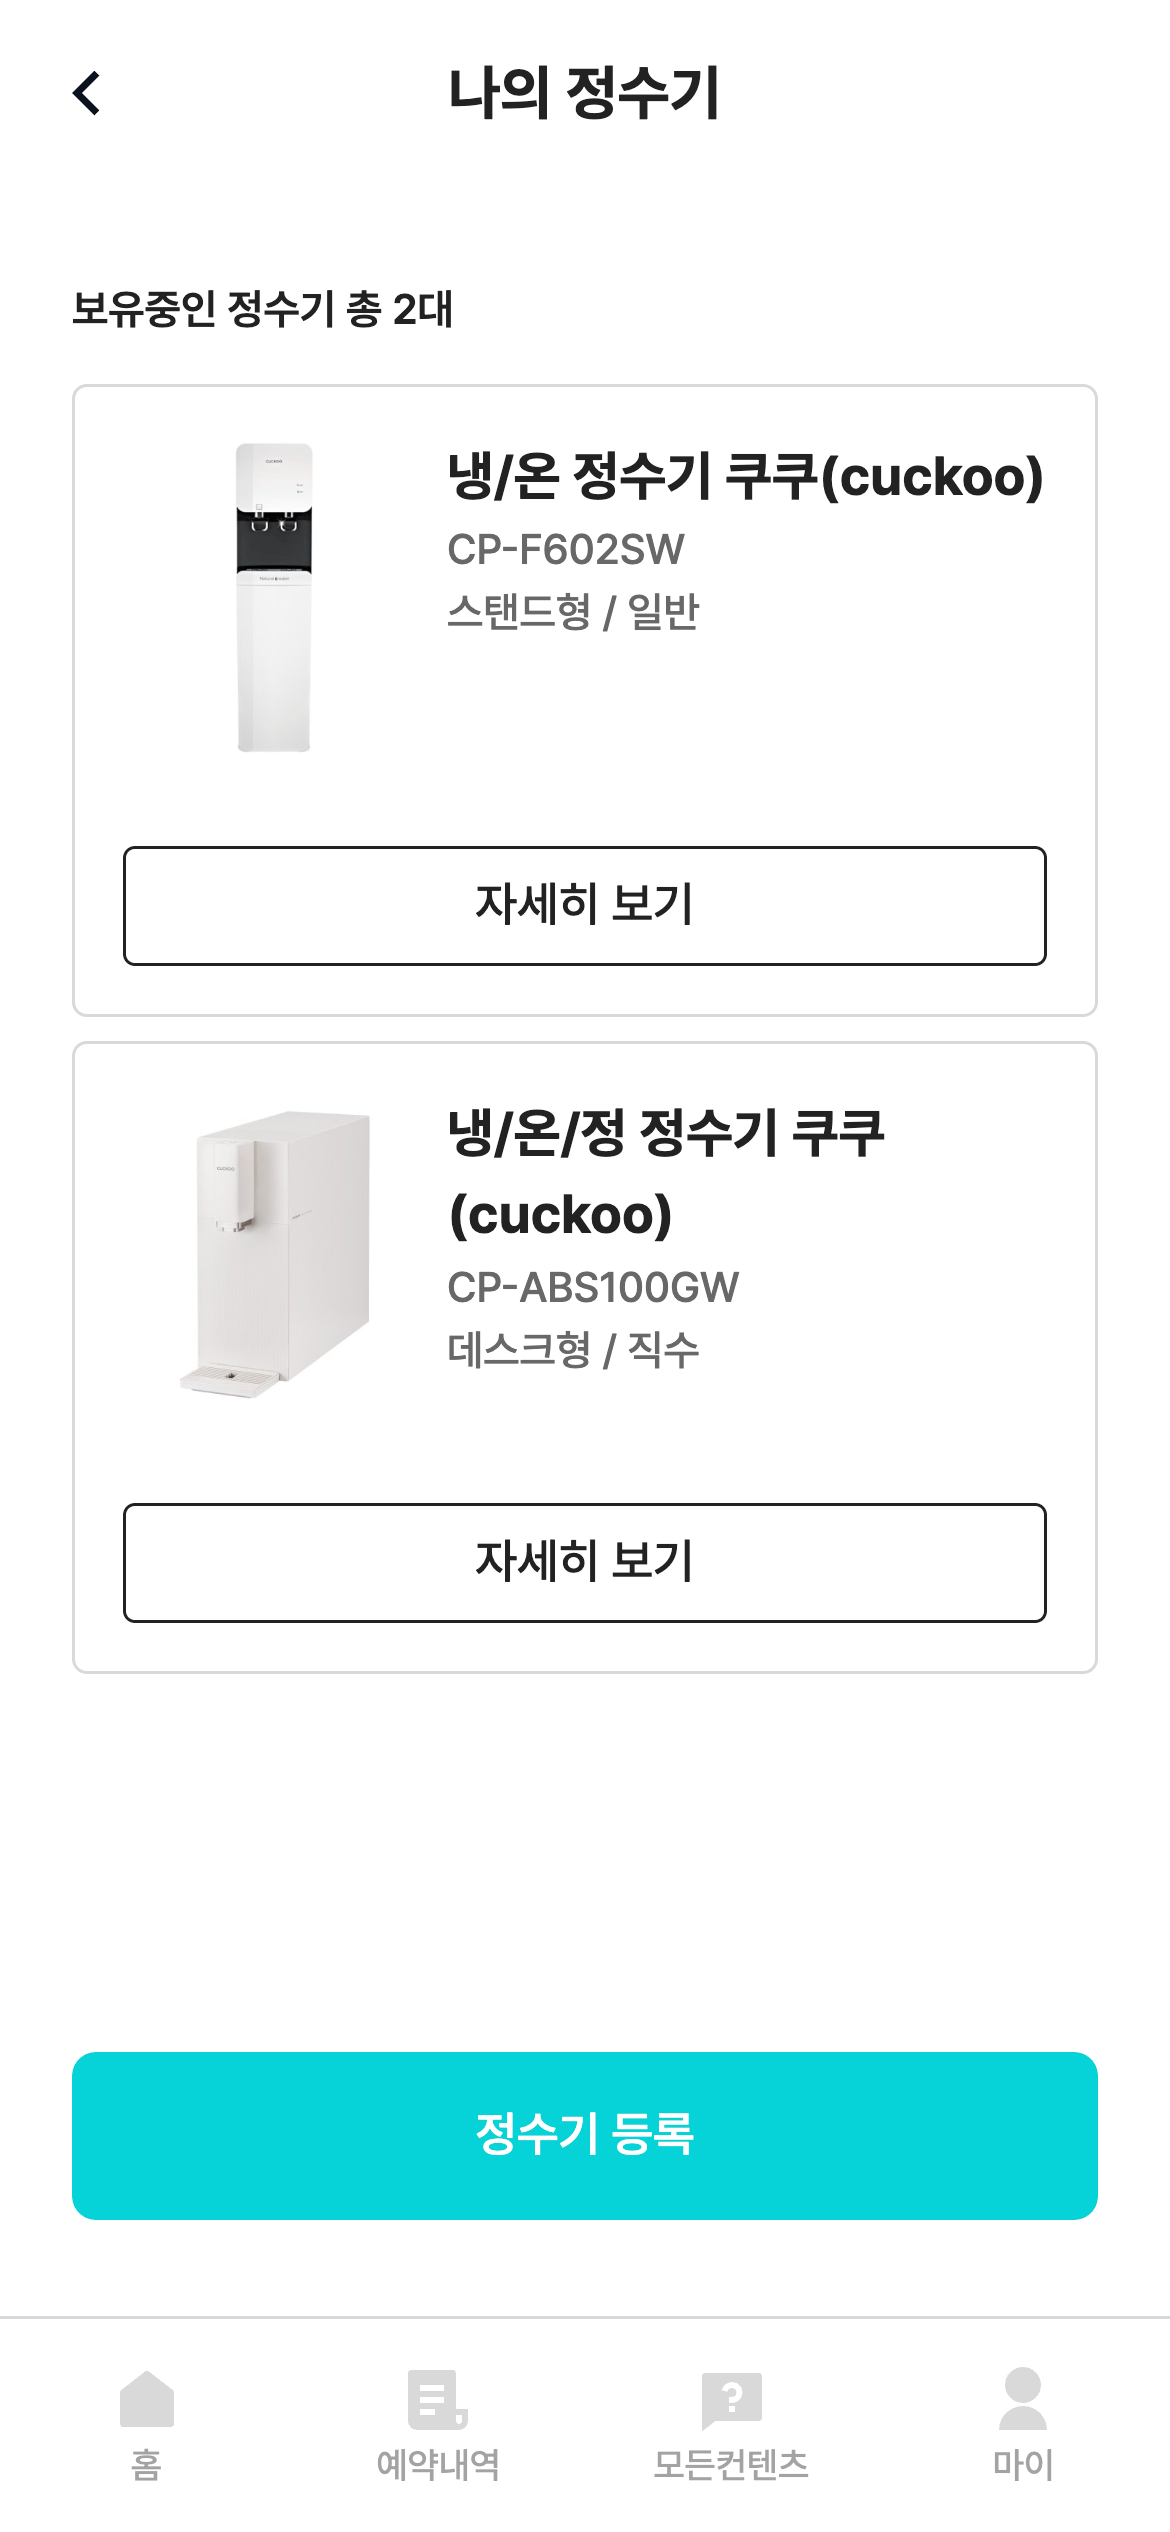1170x2532 pixels.
Task: Switch to the 모든컨텐츠 tab label
Action: [731, 2464]
